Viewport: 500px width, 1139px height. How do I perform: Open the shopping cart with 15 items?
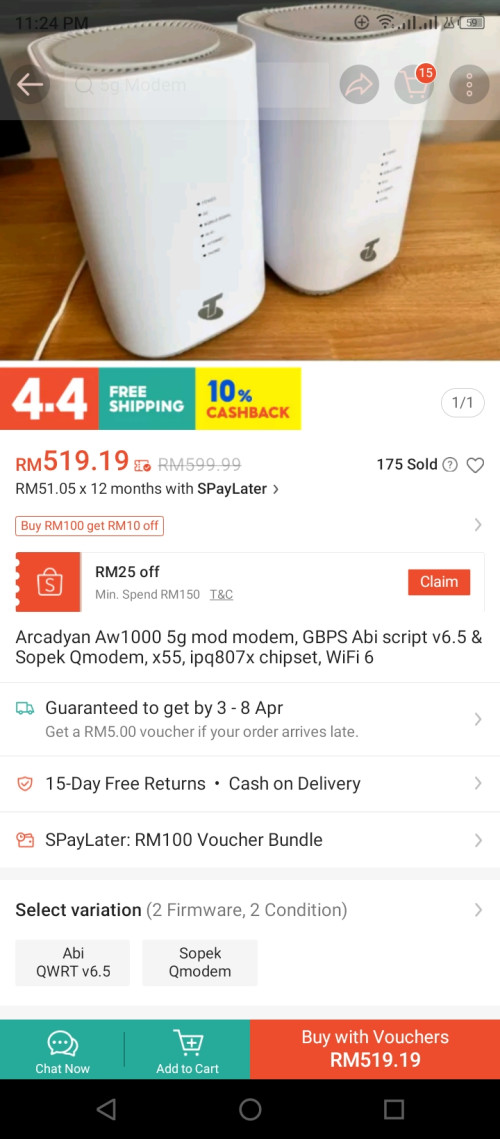tap(414, 85)
